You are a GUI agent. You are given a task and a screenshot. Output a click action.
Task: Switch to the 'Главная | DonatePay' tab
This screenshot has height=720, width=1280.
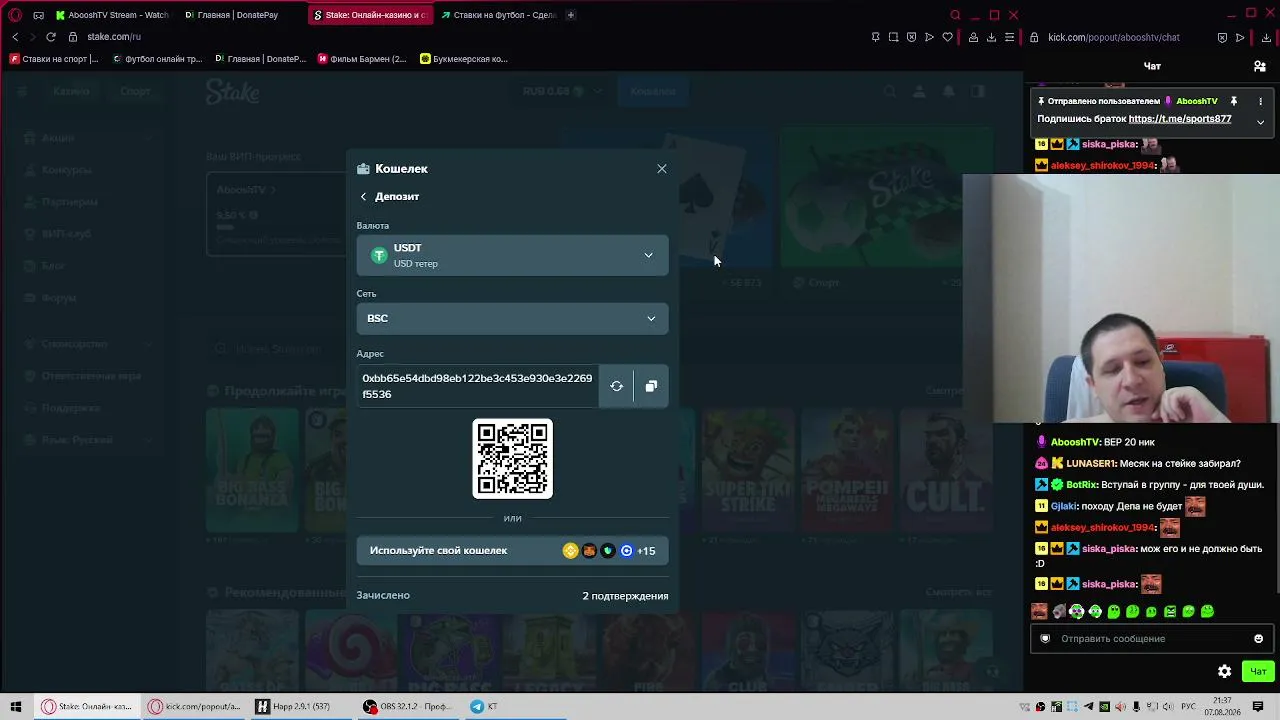(240, 15)
